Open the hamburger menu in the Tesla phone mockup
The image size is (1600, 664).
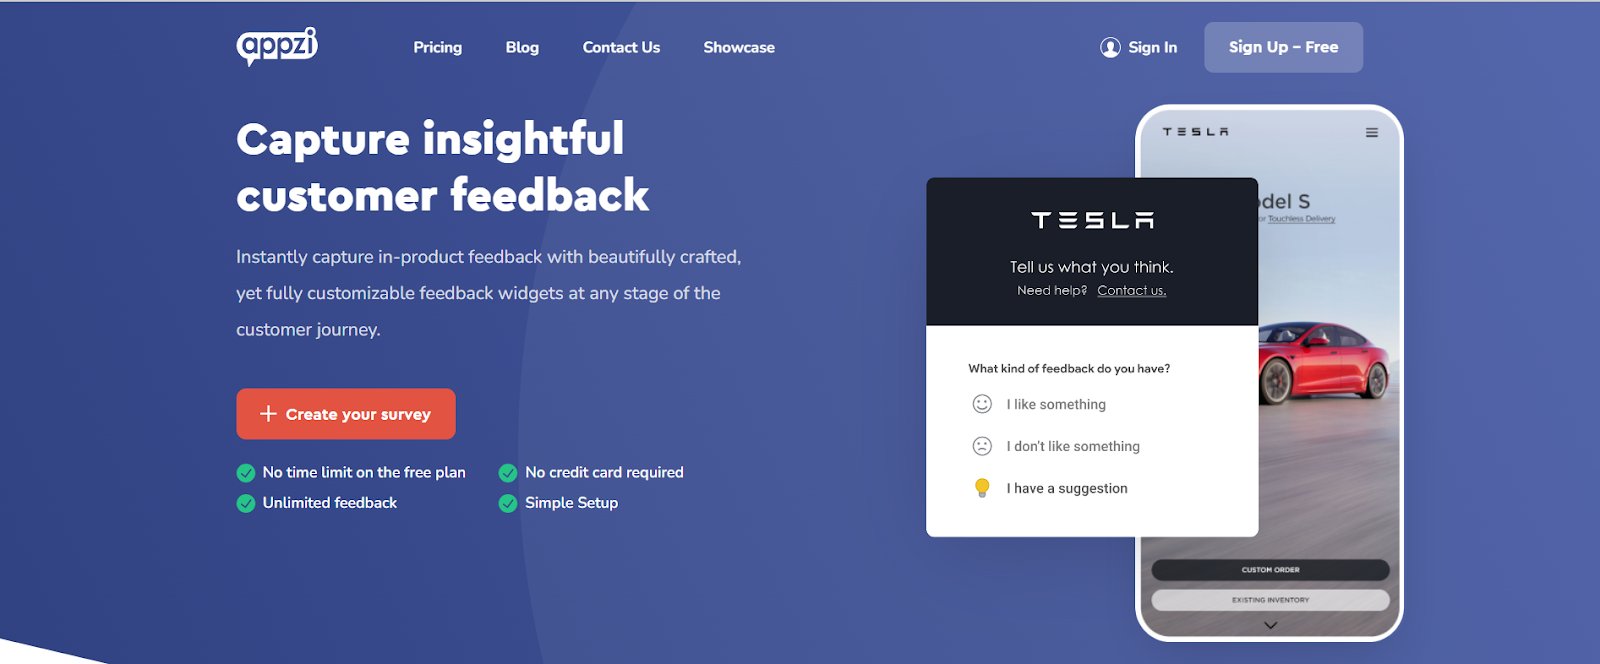[1372, 132]
